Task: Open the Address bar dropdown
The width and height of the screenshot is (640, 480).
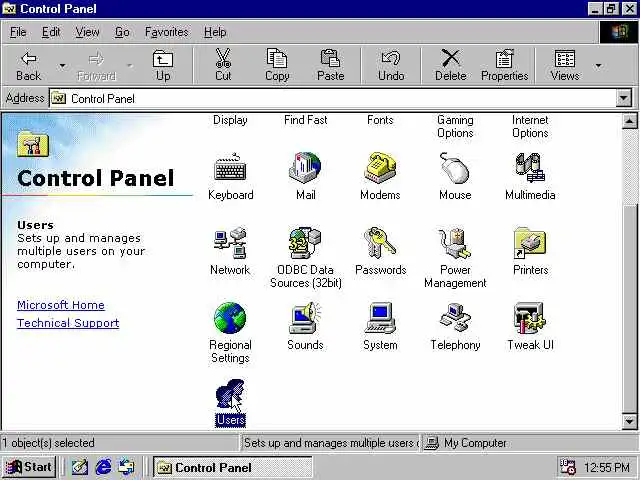Action: pos(623,98)
